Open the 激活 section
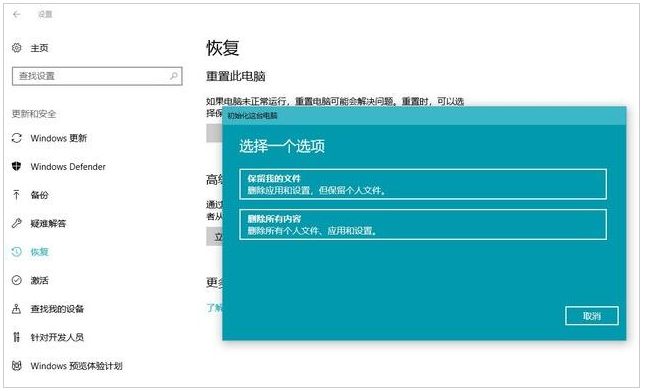645x391 pixels. [x=39, y=280]
